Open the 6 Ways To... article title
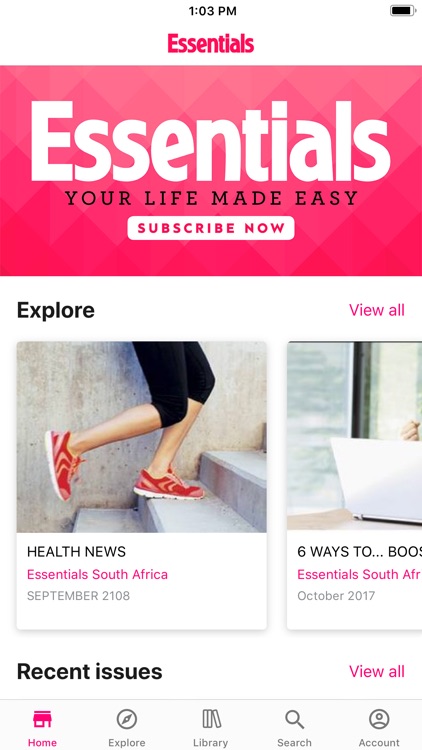The width and height of the screenshot is (422, 750). [x=359, y=552]
